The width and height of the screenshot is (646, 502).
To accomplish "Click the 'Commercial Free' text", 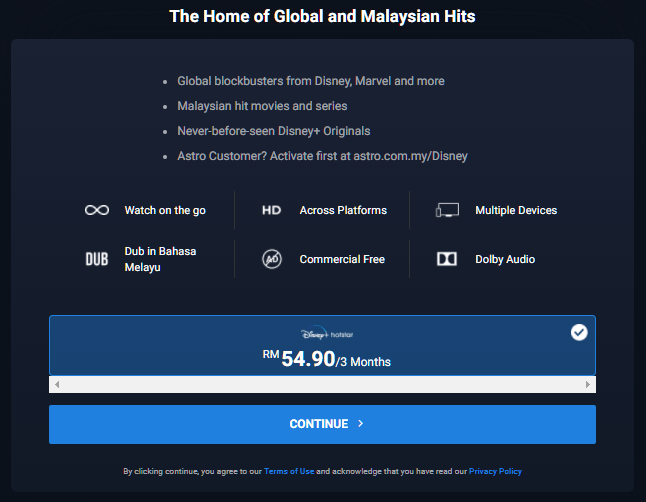I will tap(342, 259).
